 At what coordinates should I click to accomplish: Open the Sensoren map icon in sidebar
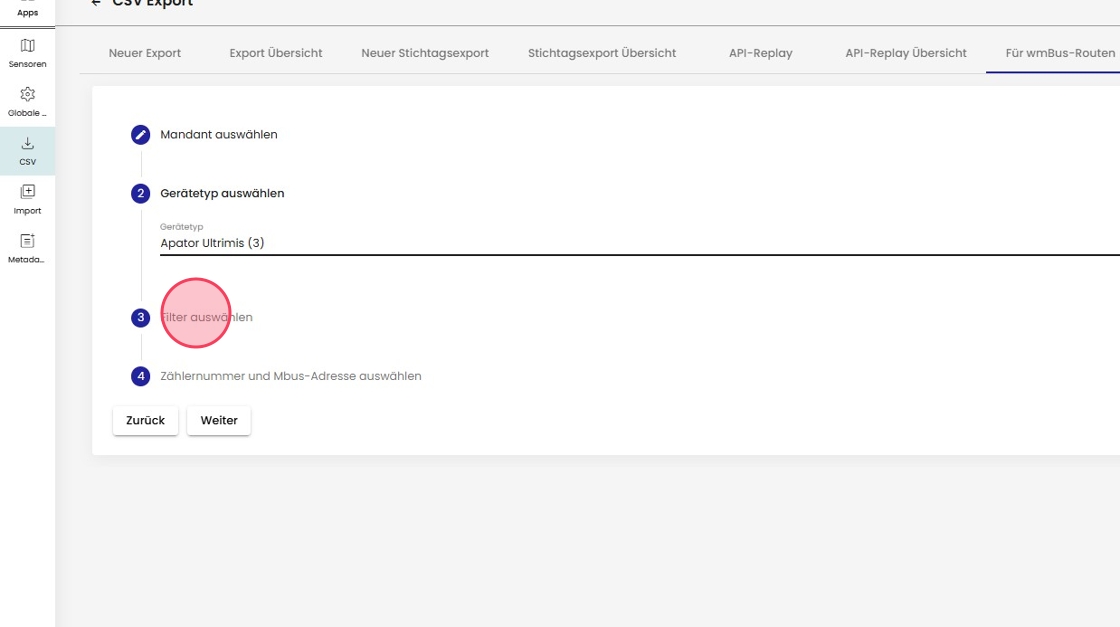click(x=27, y=46)
